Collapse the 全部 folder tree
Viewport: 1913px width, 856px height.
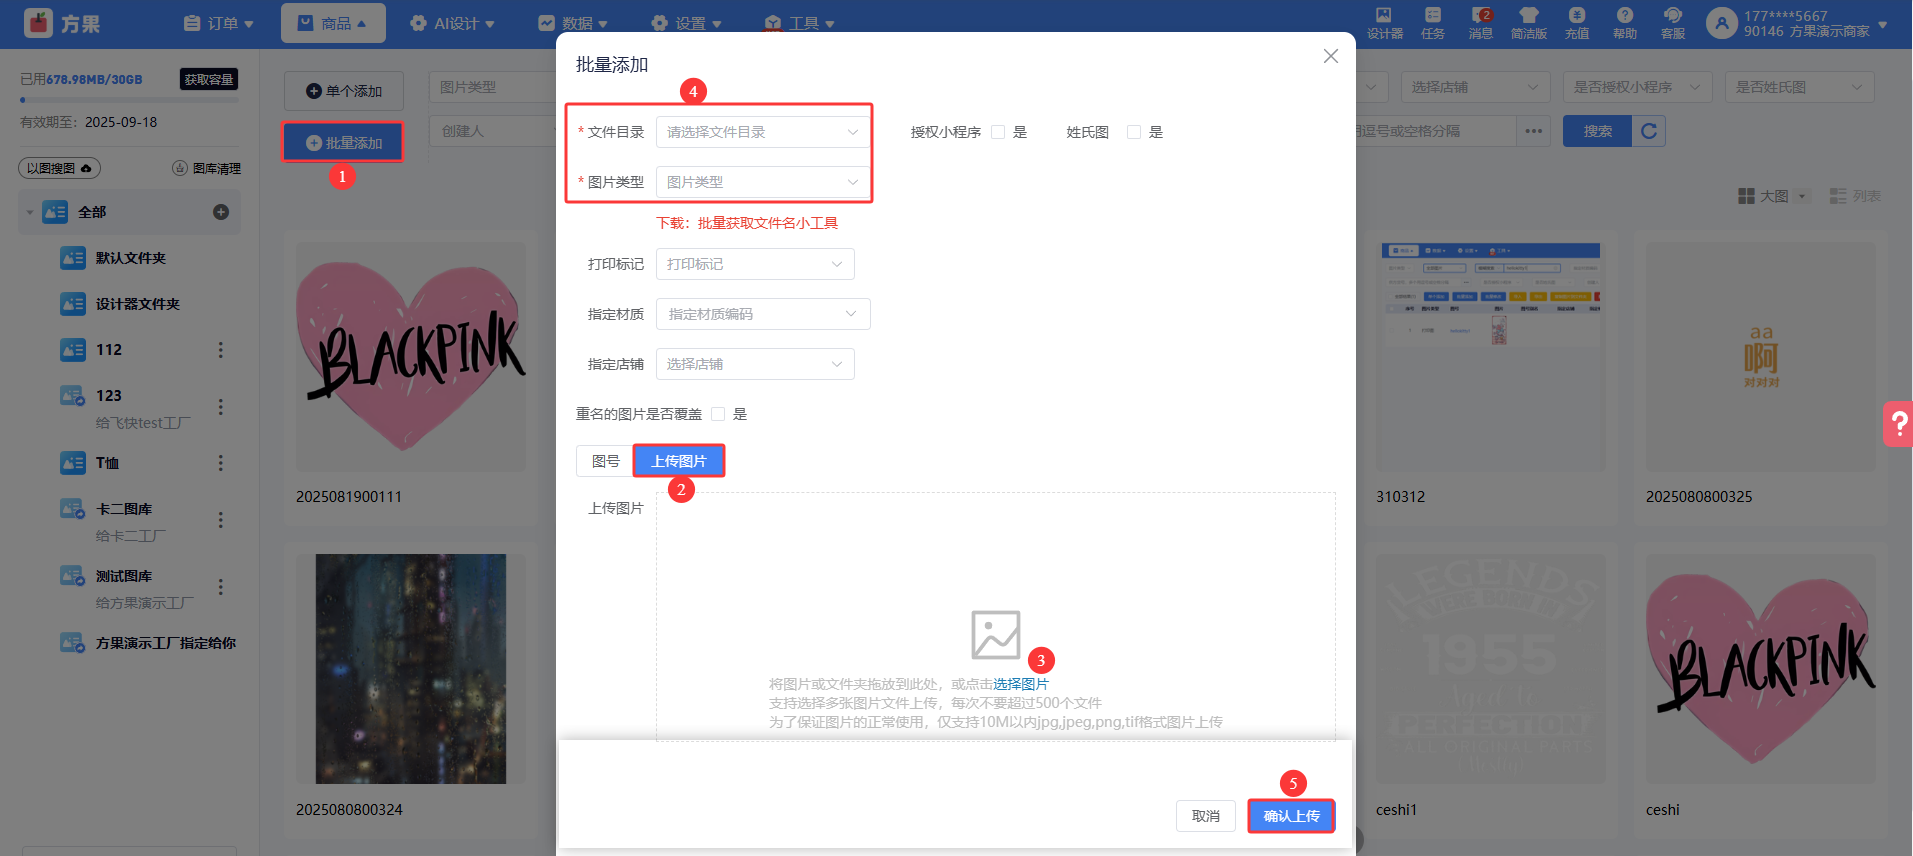pyautogui.click(x=30, y=212)
